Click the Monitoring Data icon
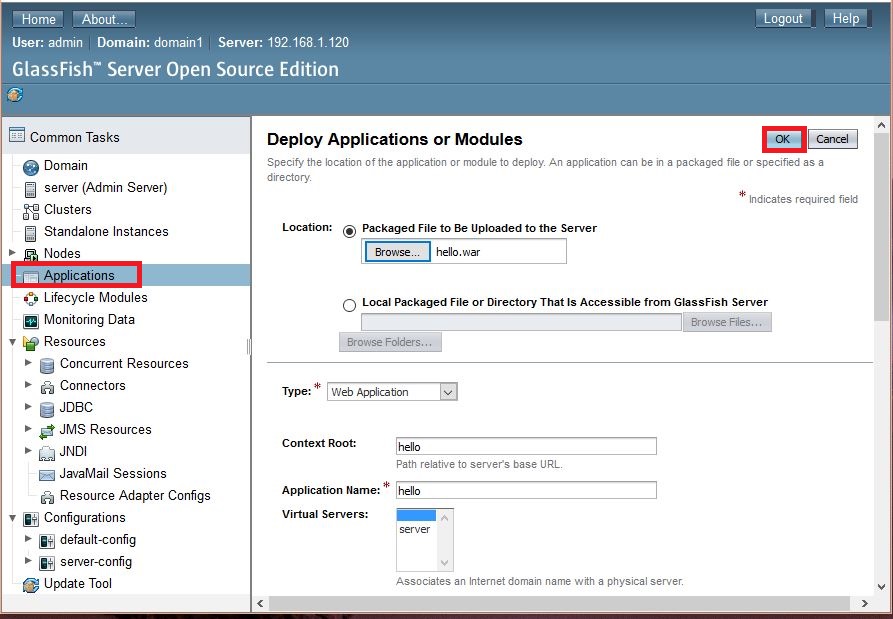This screenshot has width=893, height=619. [31, 321]
